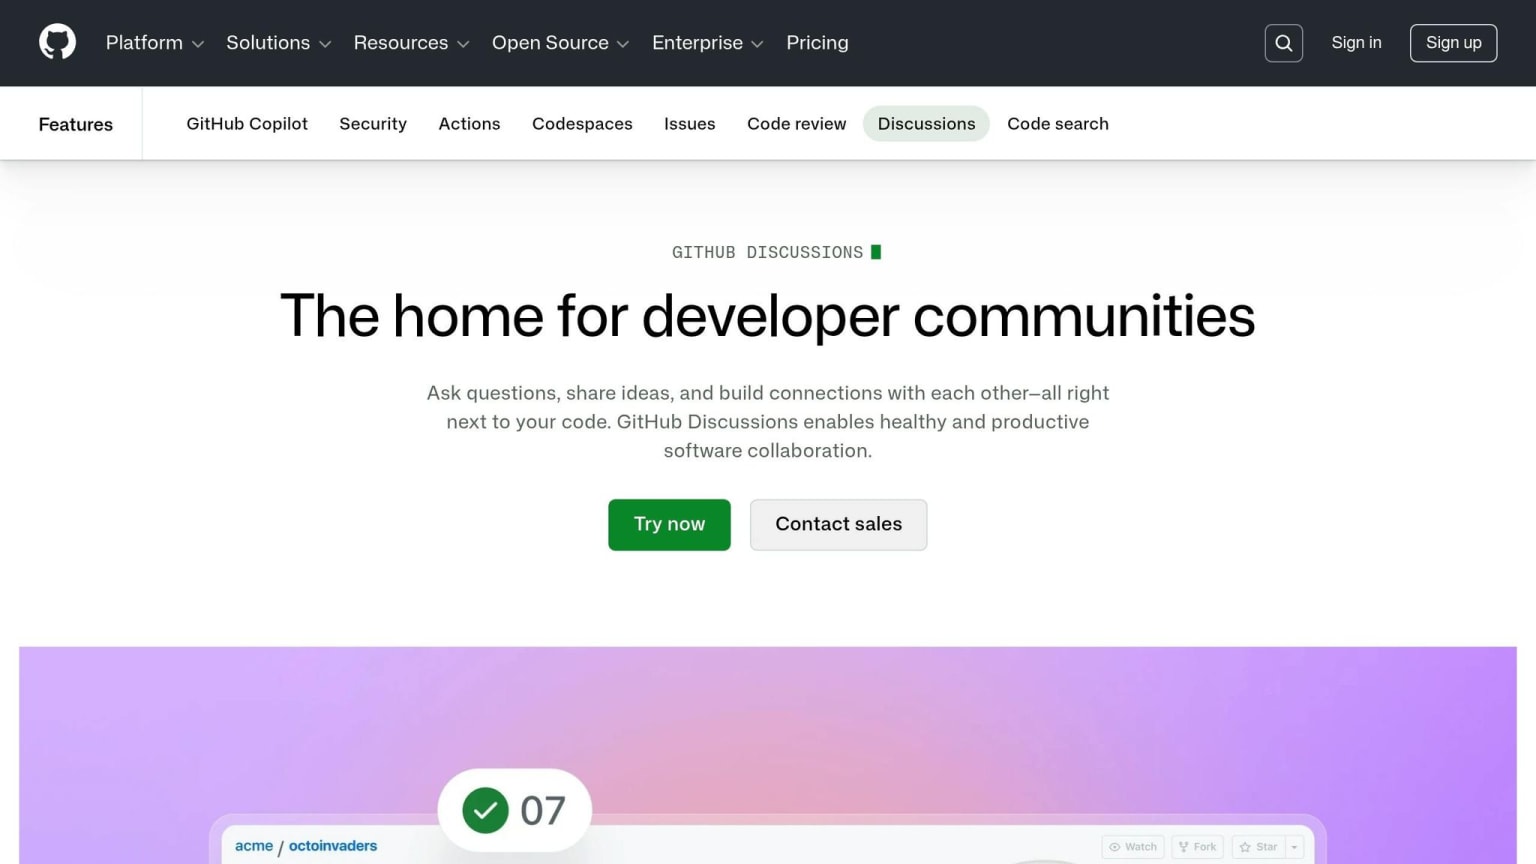The width and height of the screenshot is (1536, 864).
Task: Click the acme owner link
Action: tap(254, 846)
